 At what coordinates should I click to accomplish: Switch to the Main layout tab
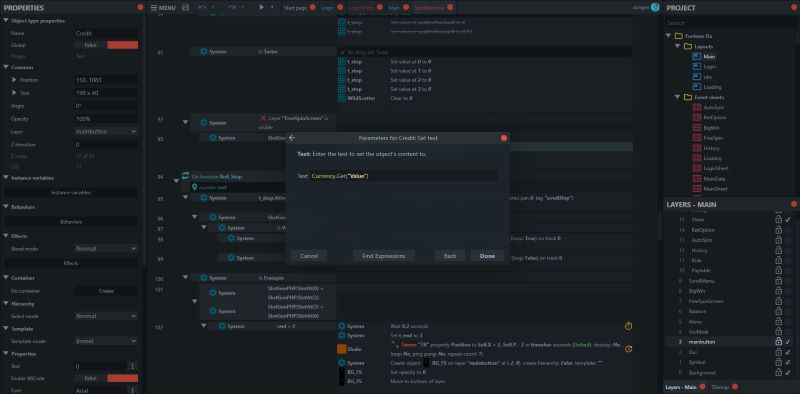point(394,8)
